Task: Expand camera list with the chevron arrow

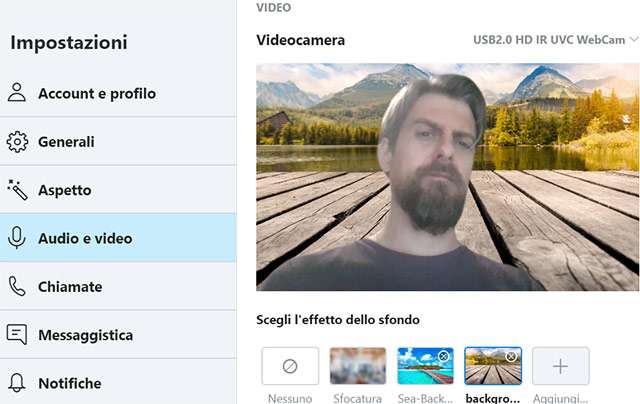Action: pyautogui.click(x=634, y=40)
